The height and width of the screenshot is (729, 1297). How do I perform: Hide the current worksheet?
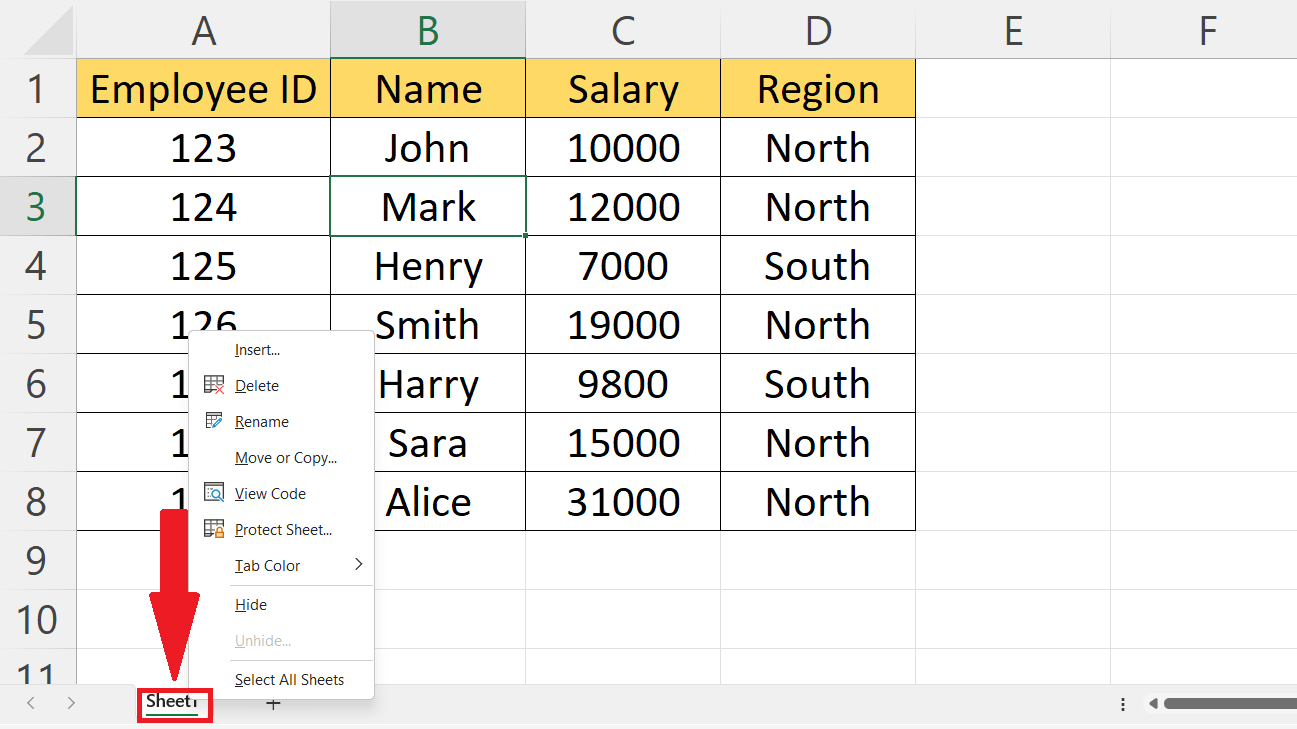pos(250,604)
